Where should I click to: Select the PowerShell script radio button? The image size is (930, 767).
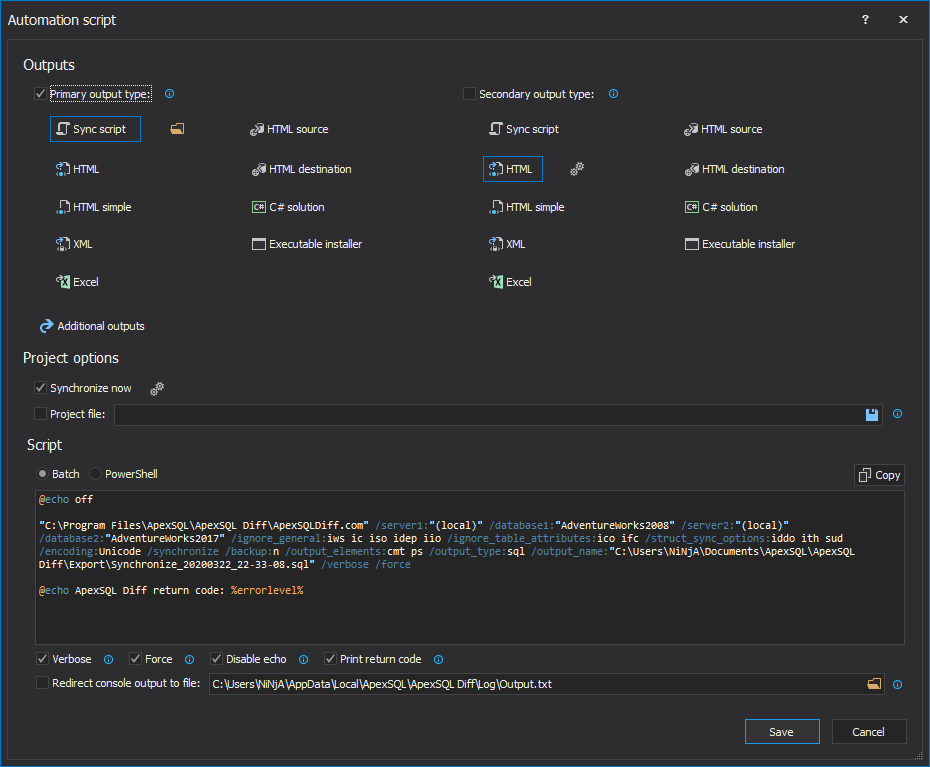click(96, 474)
